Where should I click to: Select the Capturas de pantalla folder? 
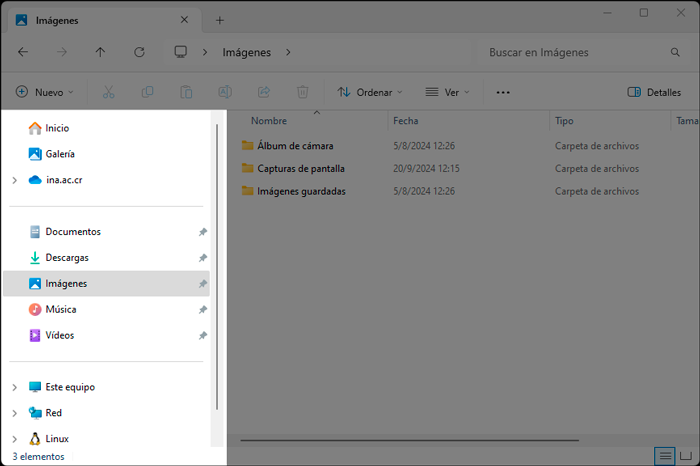click(300, 169)
